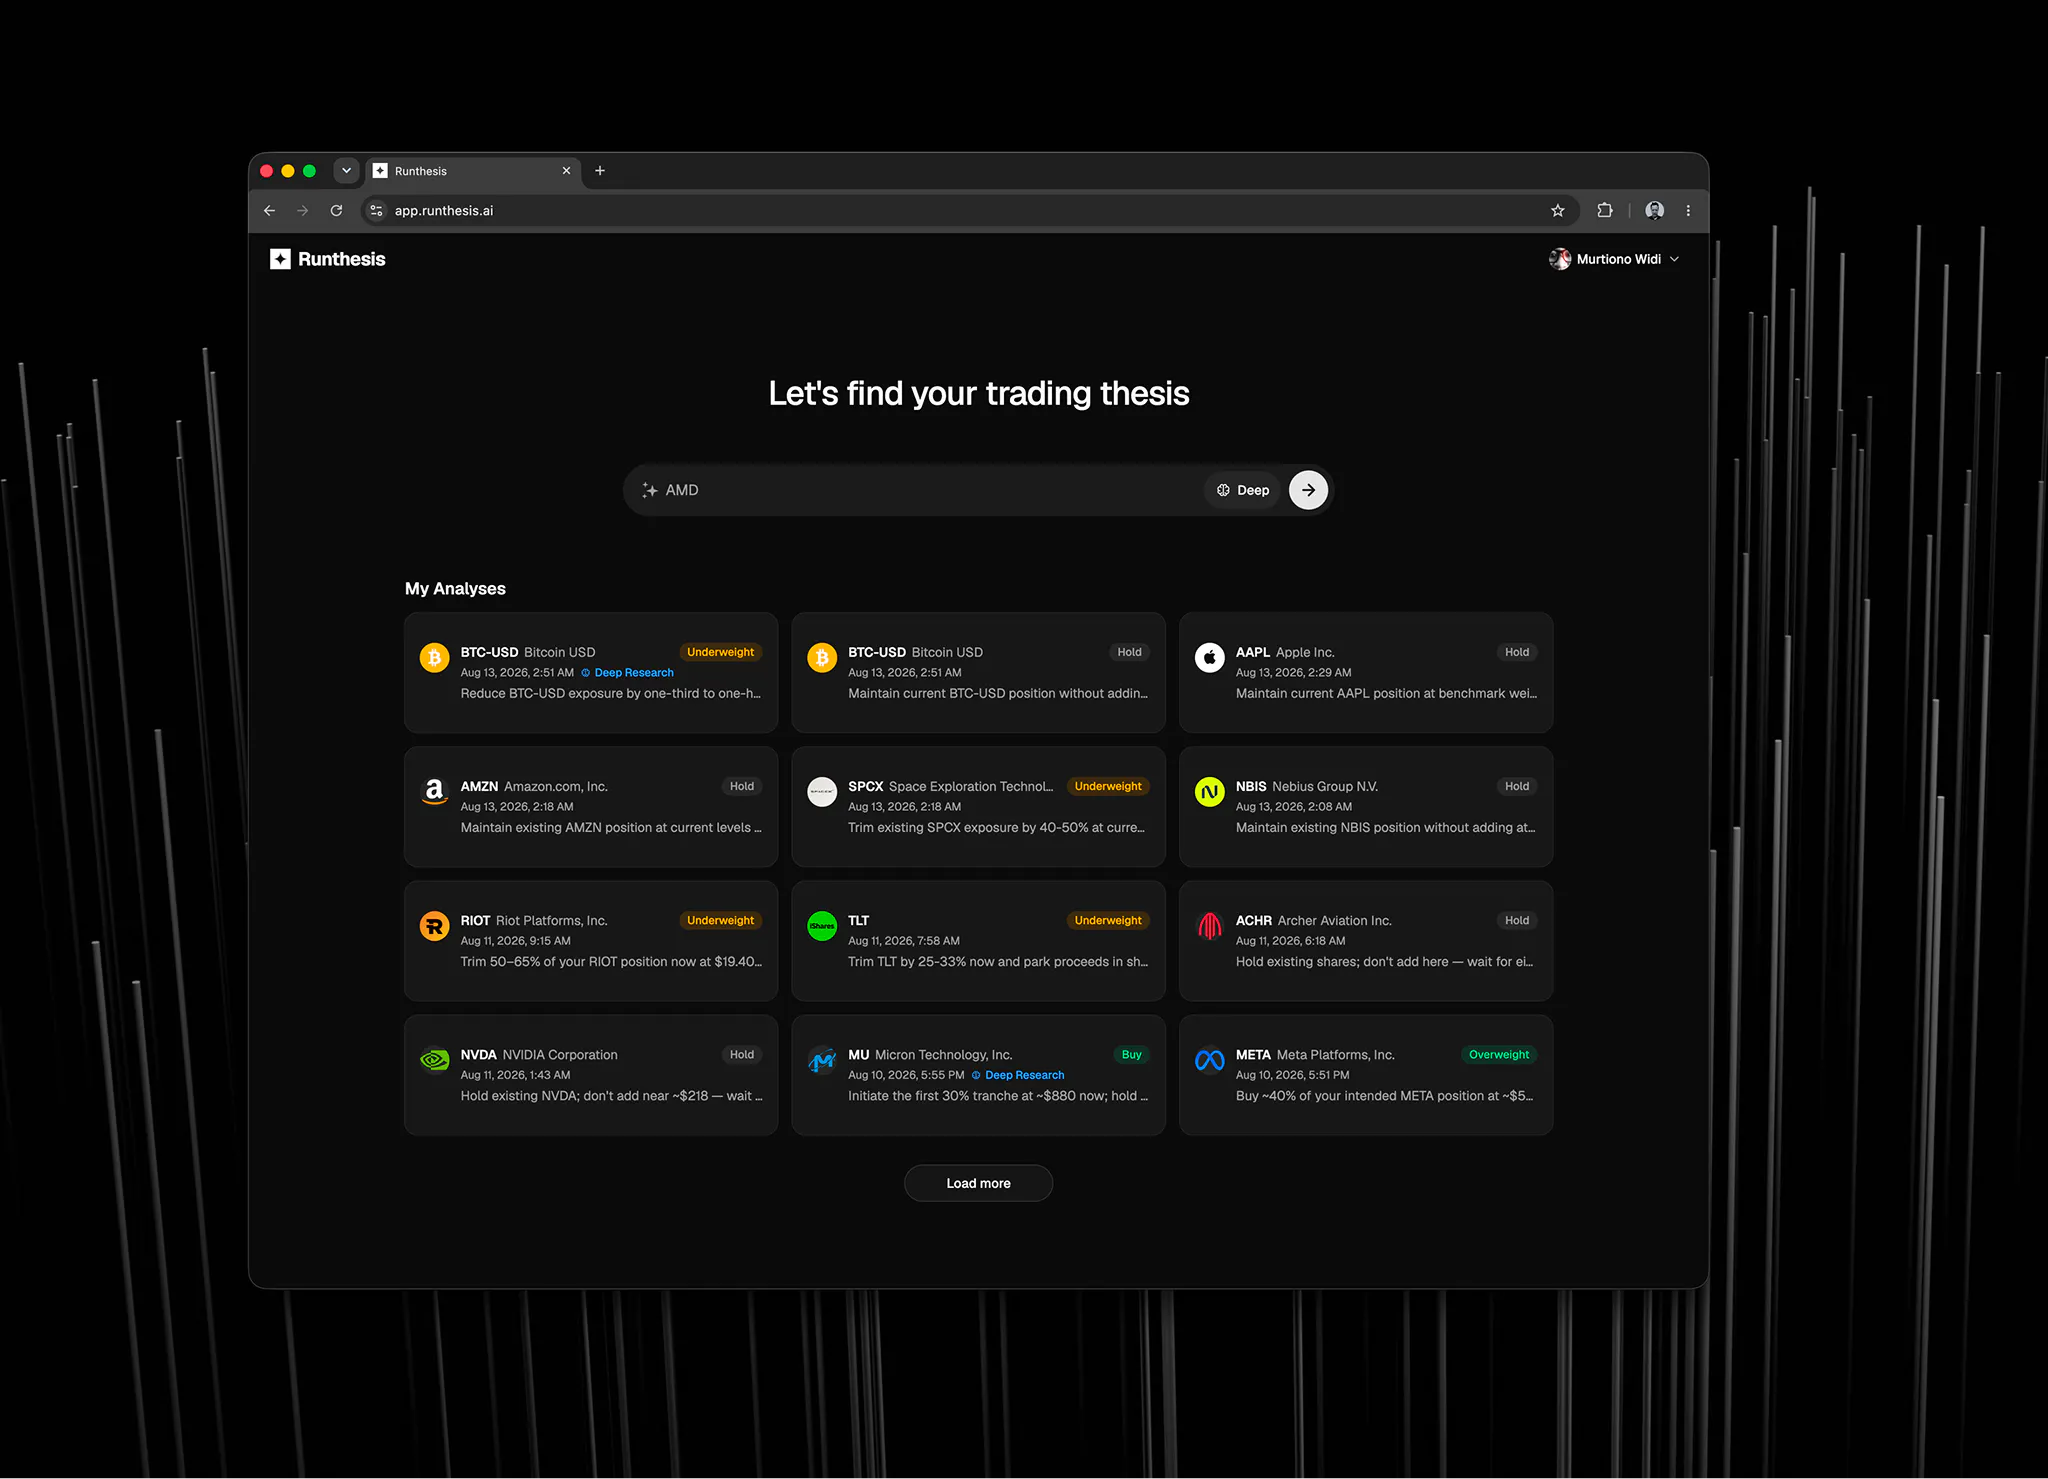Expand the tab search dropdown

click(x=346, y=171)
